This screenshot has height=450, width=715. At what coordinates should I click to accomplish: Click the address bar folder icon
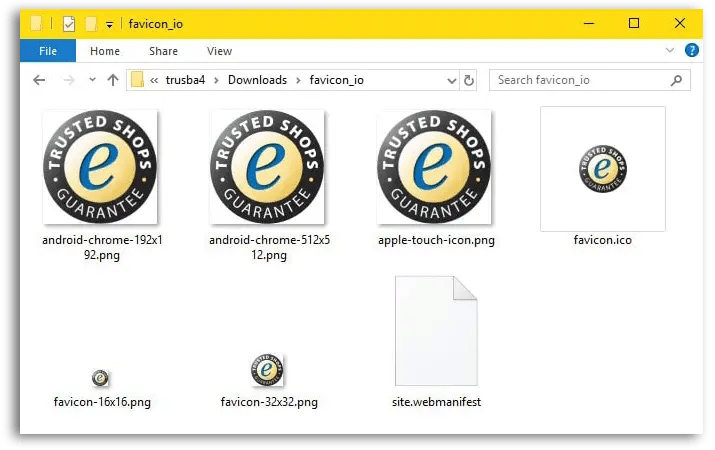click(x=137, y=80)
